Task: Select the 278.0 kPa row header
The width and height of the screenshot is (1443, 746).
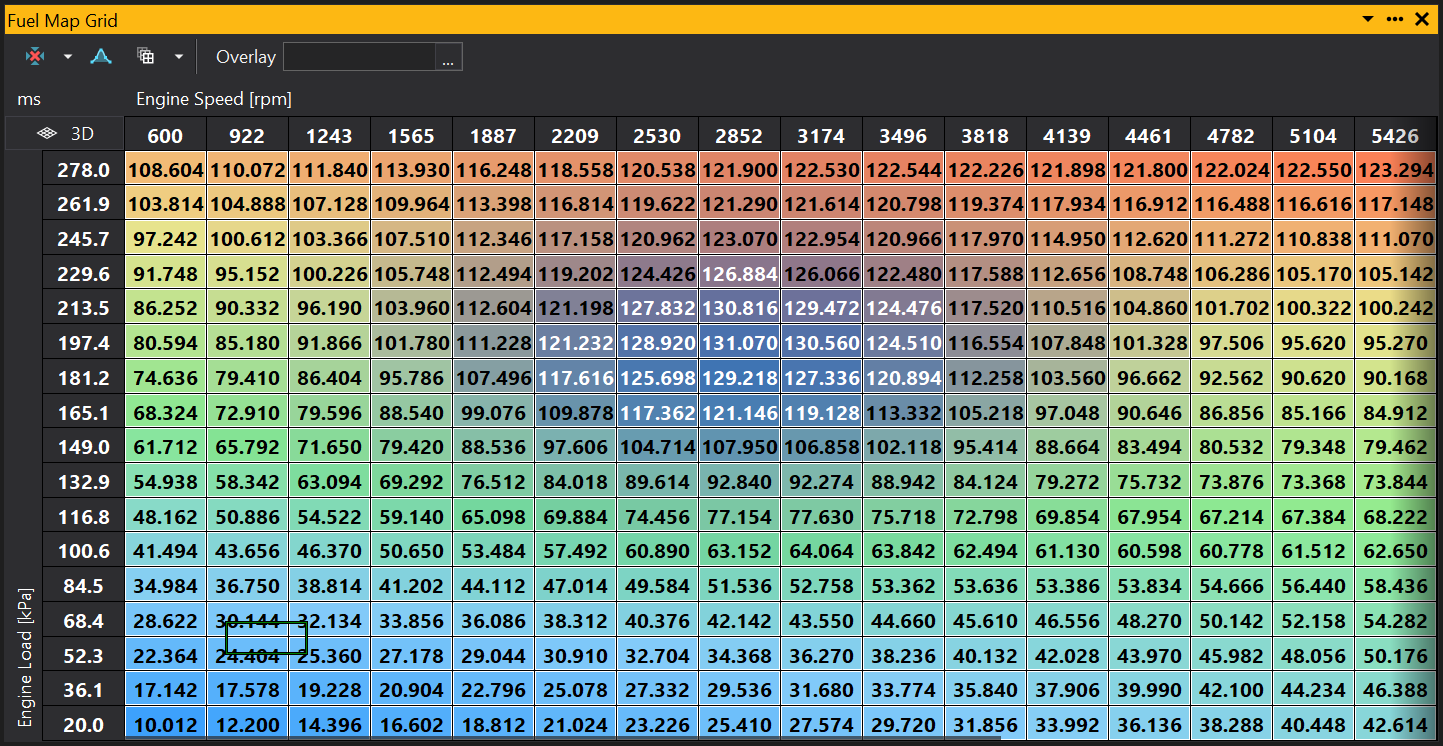Action: 83,171
